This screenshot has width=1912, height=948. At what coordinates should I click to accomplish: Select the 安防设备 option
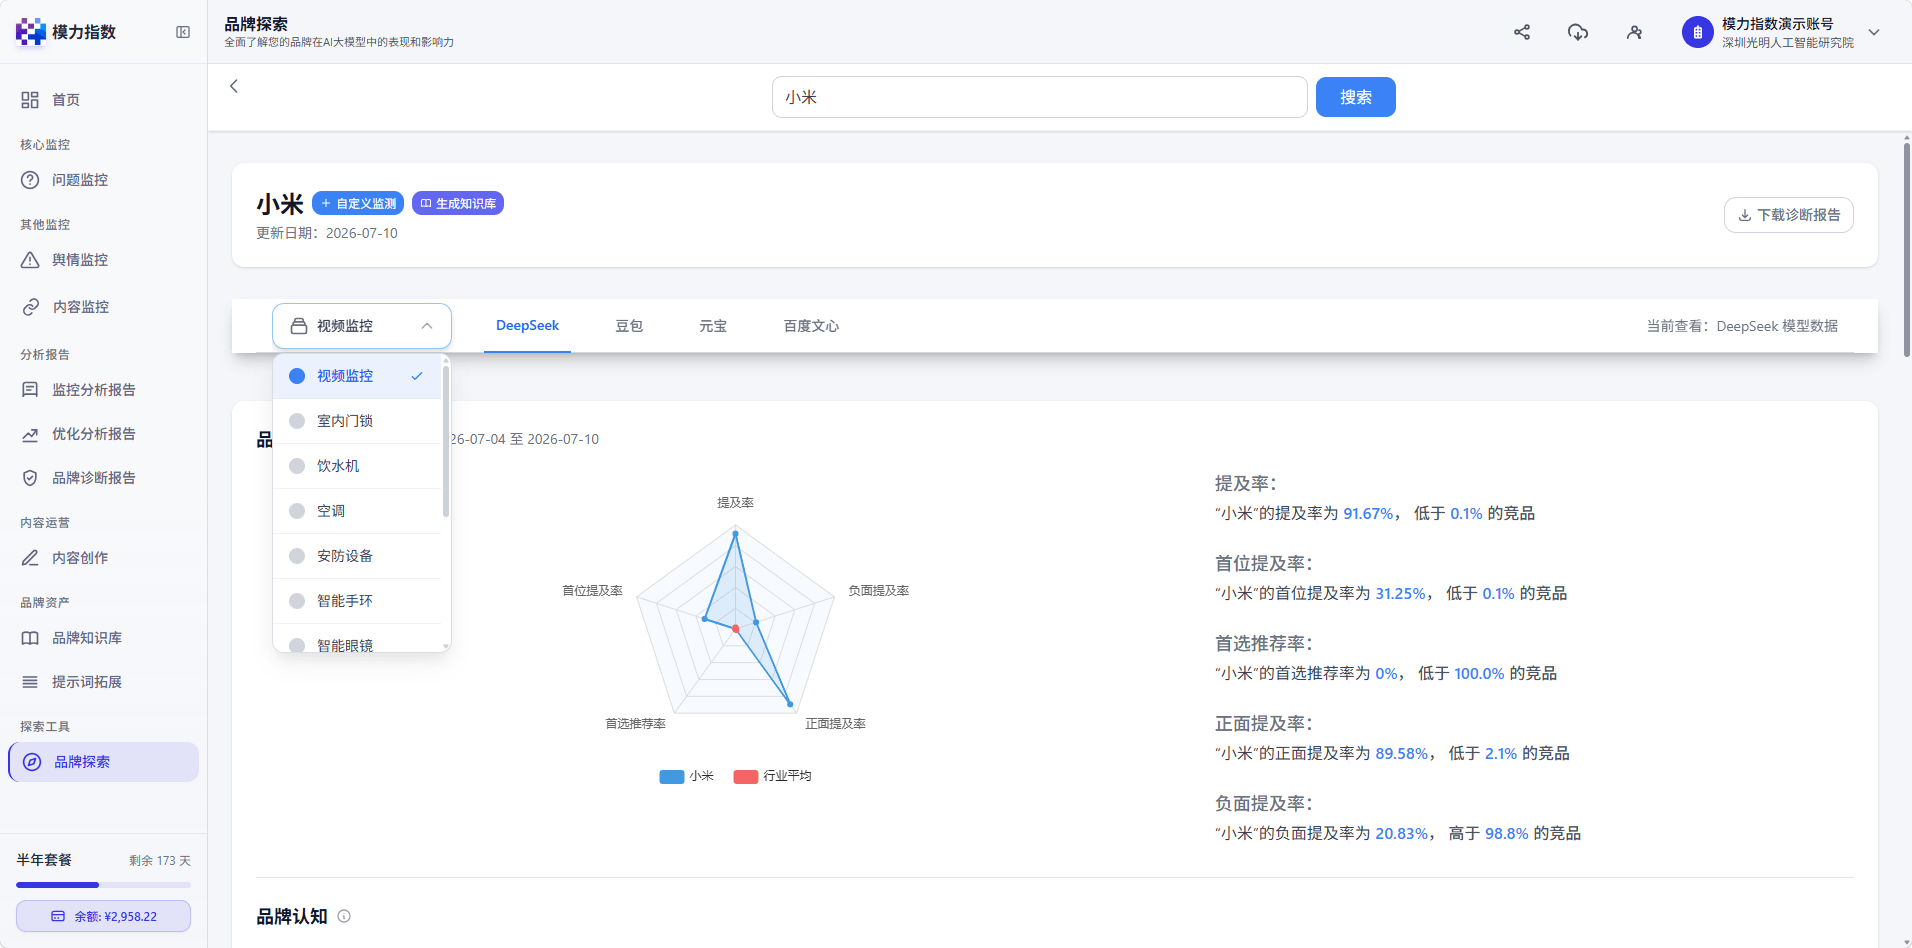pos(357,556)
